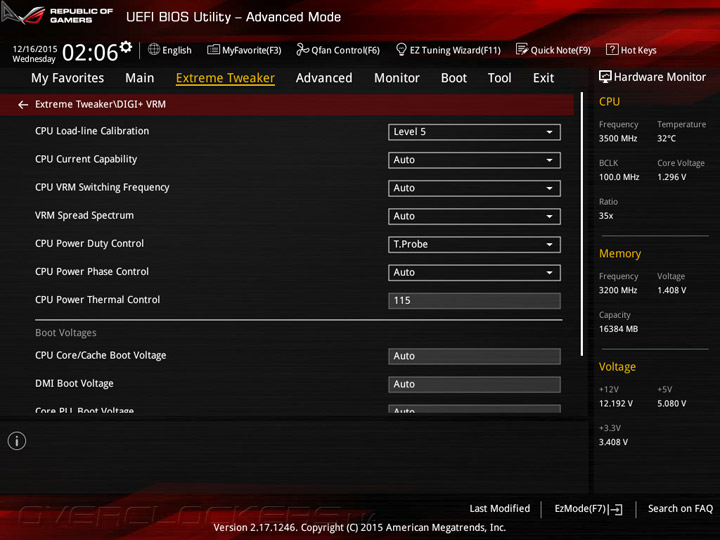Click the 1.296 V Core Voltage value
Viewport: 720px width, 540px height.
pyautogui.click(x=672, y=177)
